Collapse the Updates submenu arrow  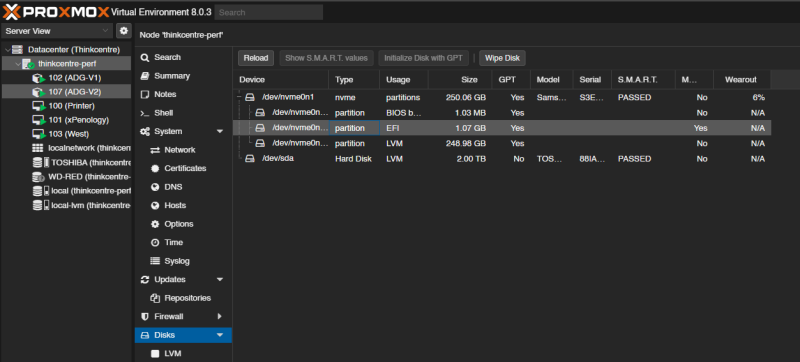click(x=220, y=279)
